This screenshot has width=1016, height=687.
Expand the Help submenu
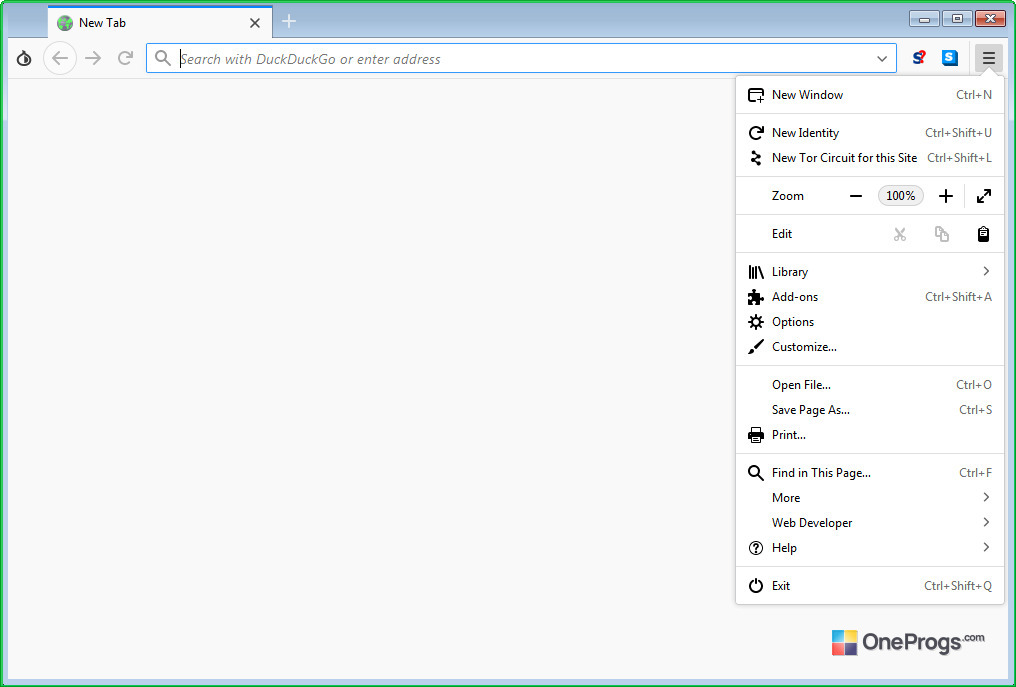(x=870, y=548)
